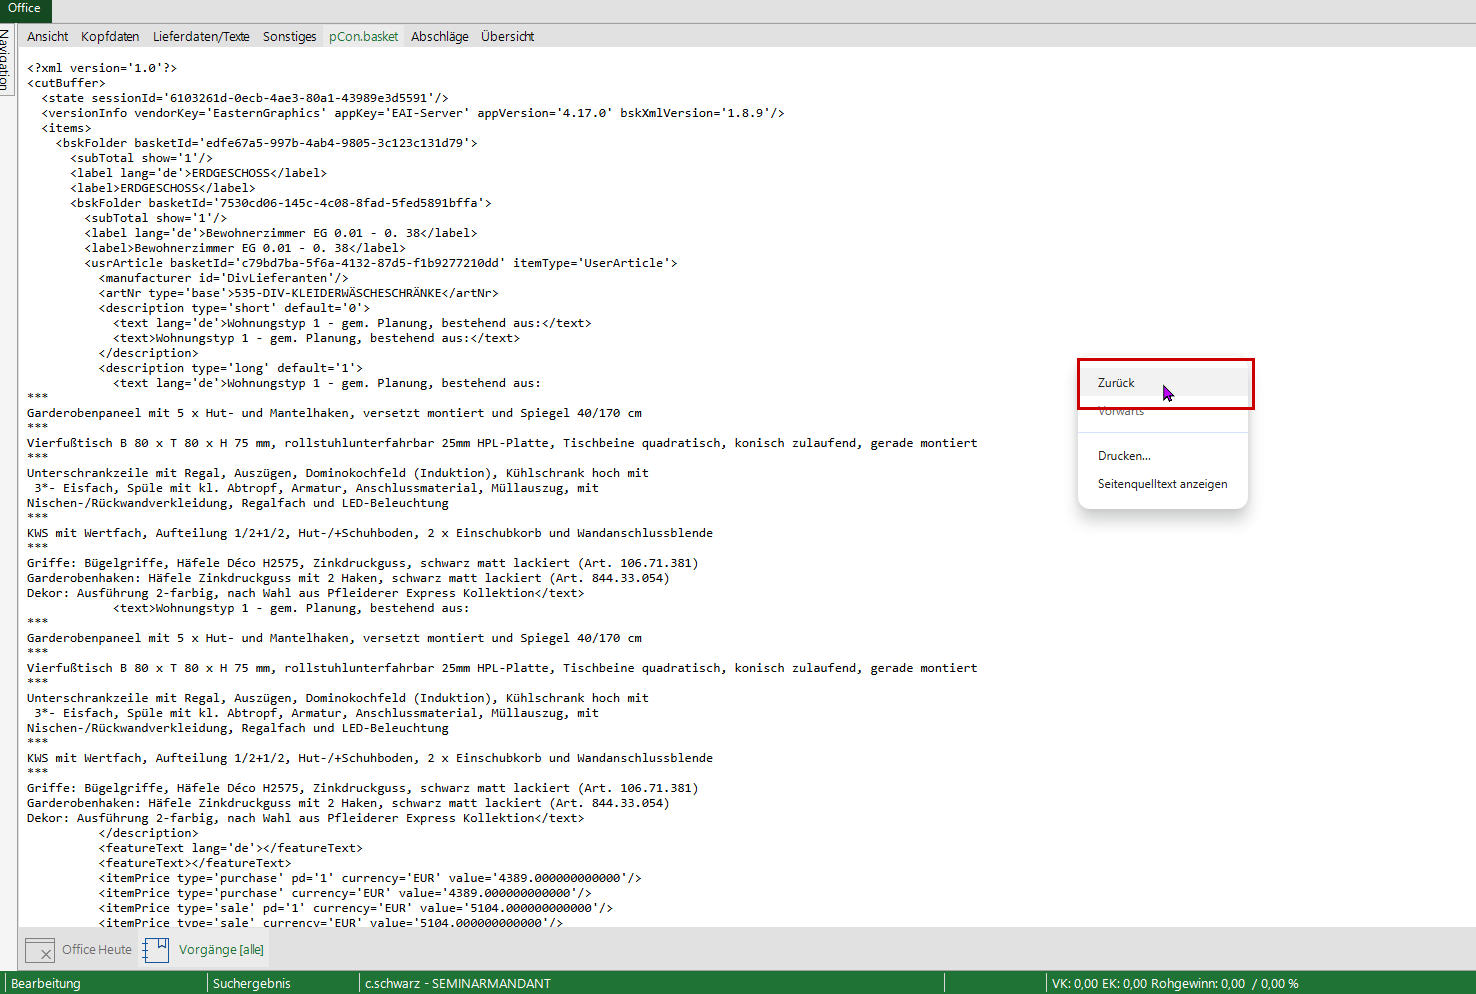The image size is (1476, 994).
Task: Go to the Lieferdaten/Texte tab
Action: 201,37
